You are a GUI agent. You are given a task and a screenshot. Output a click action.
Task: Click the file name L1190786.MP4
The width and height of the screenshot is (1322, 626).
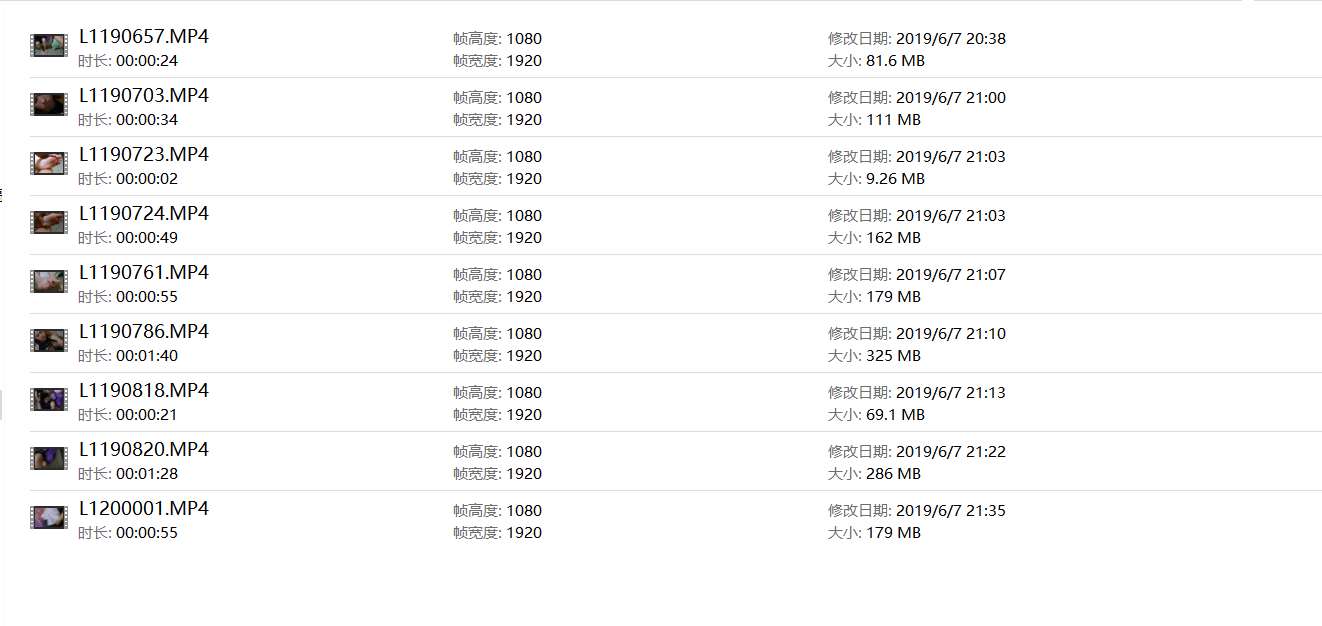click(144, 332)
